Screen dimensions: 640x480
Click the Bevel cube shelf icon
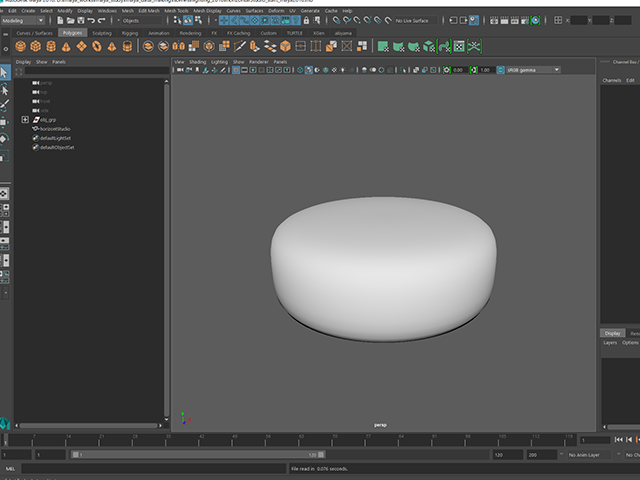click(285, 47)
